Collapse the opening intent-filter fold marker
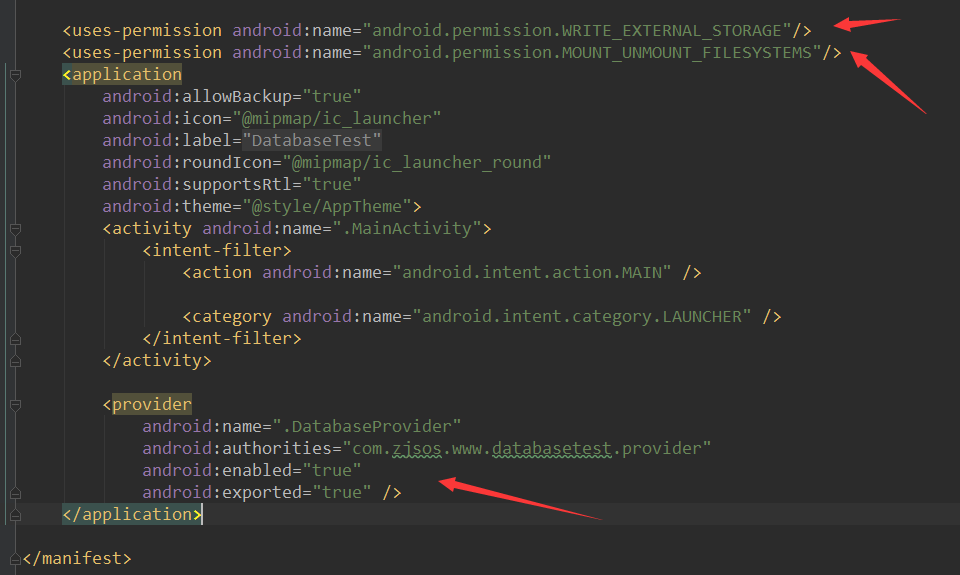 click(x=15, y=251)
